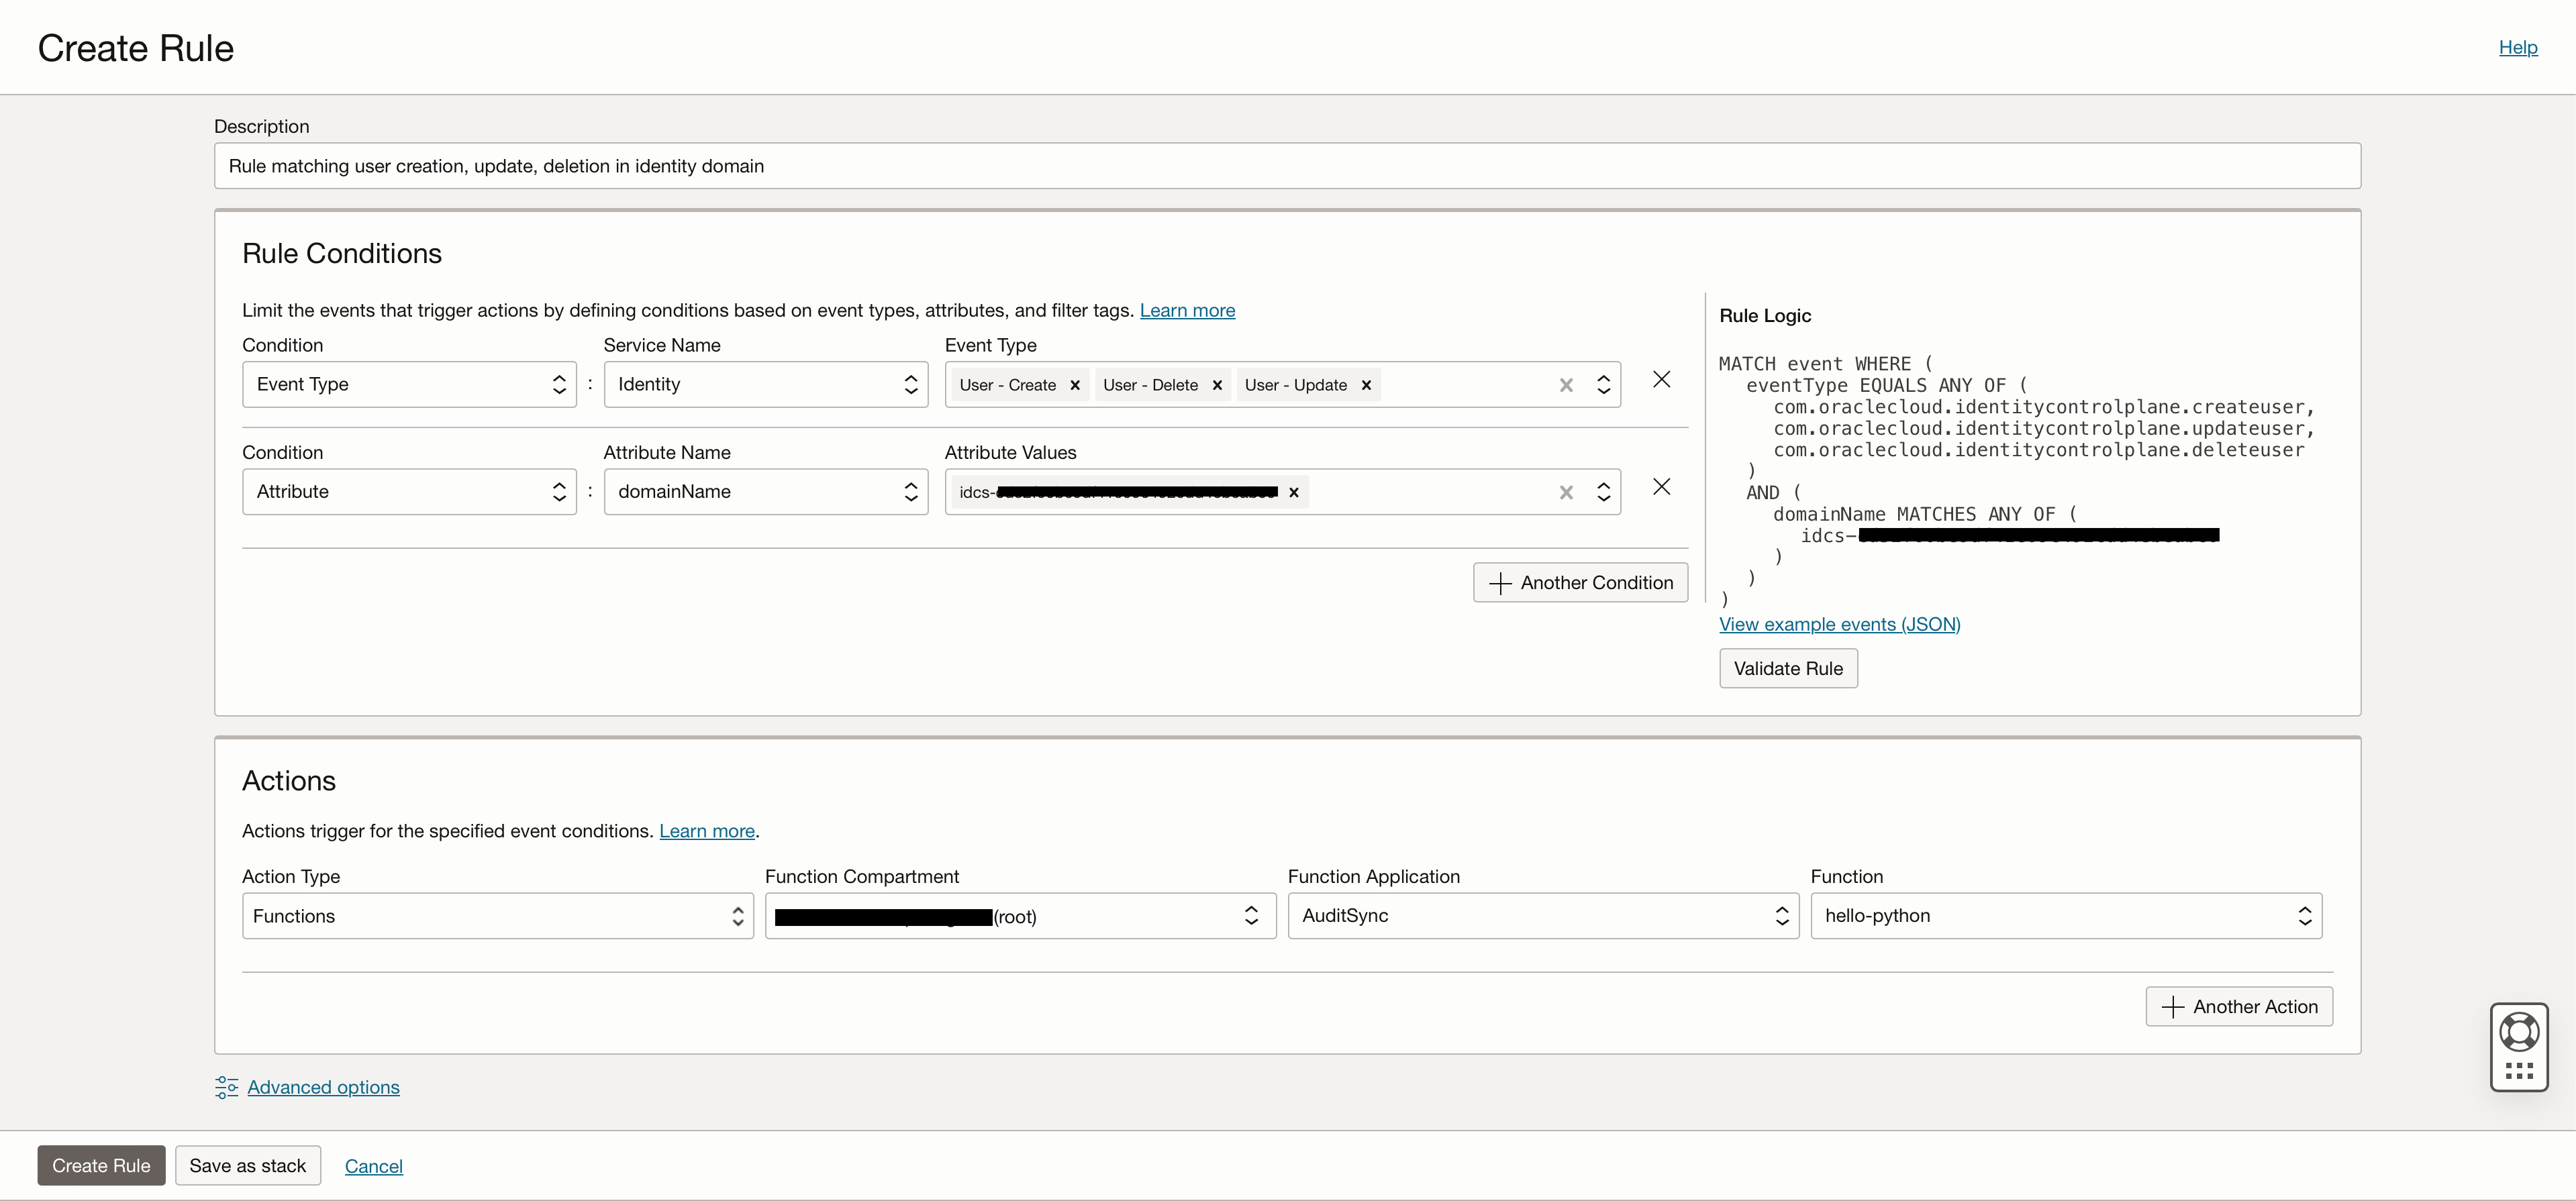Delete the Event Type condition row
2576x1201 pixels.
coord(1661,380)
